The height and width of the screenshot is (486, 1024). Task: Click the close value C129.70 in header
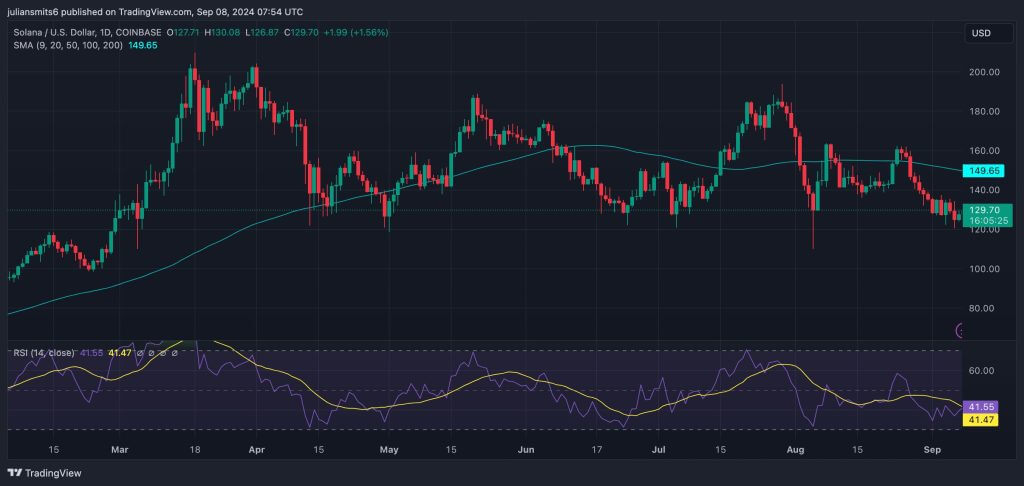301,32
